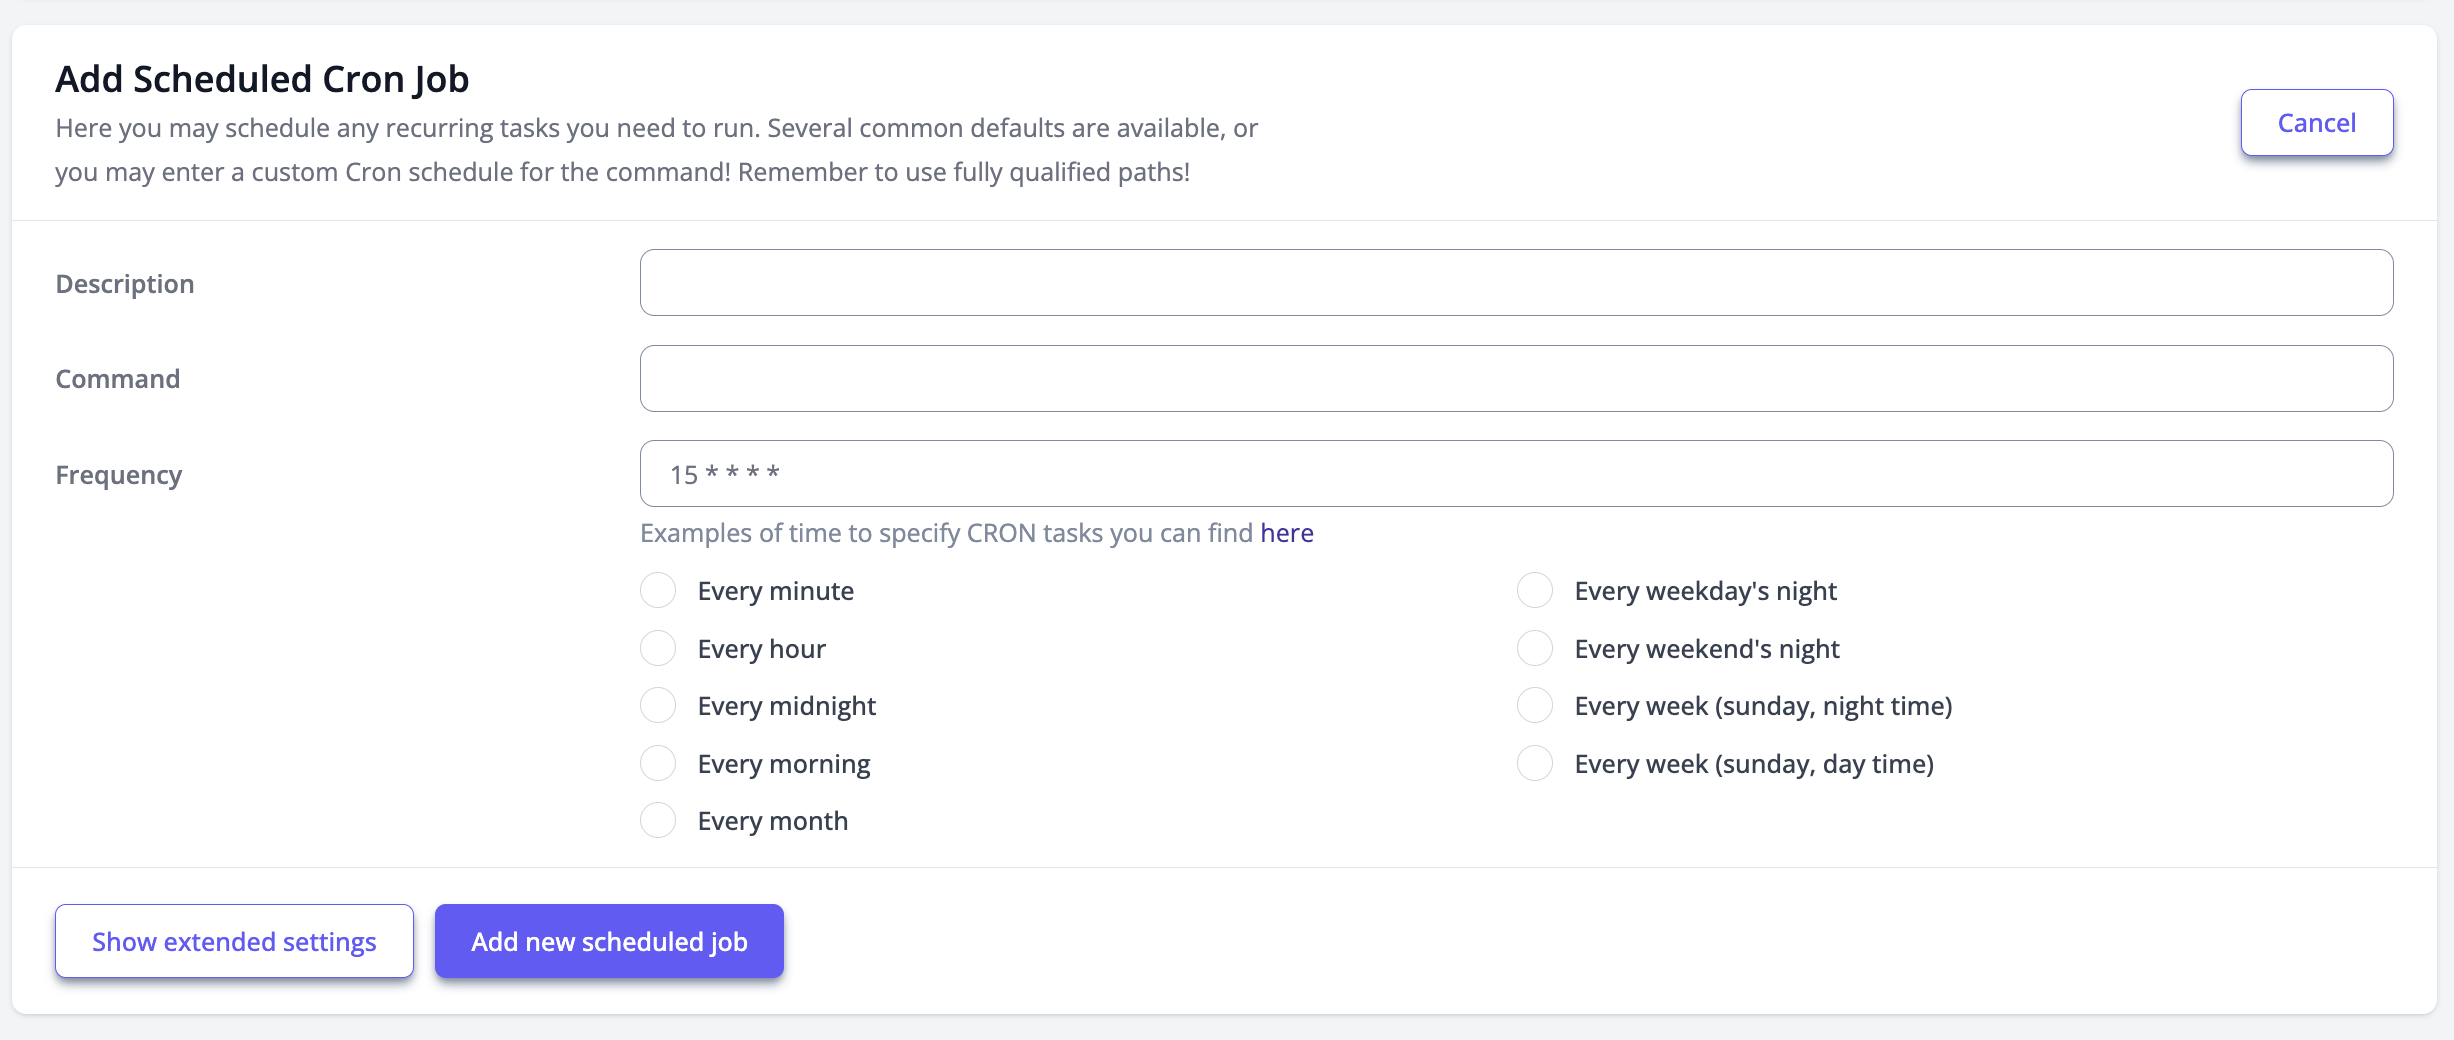Click the Every month label text
Image resolution: width=2454 pixels, height=1040 pixels.
[x=772, y=821]
